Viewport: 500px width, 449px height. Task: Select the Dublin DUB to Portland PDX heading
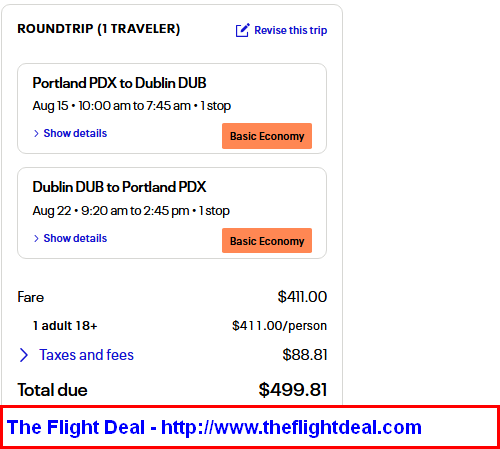119,187
